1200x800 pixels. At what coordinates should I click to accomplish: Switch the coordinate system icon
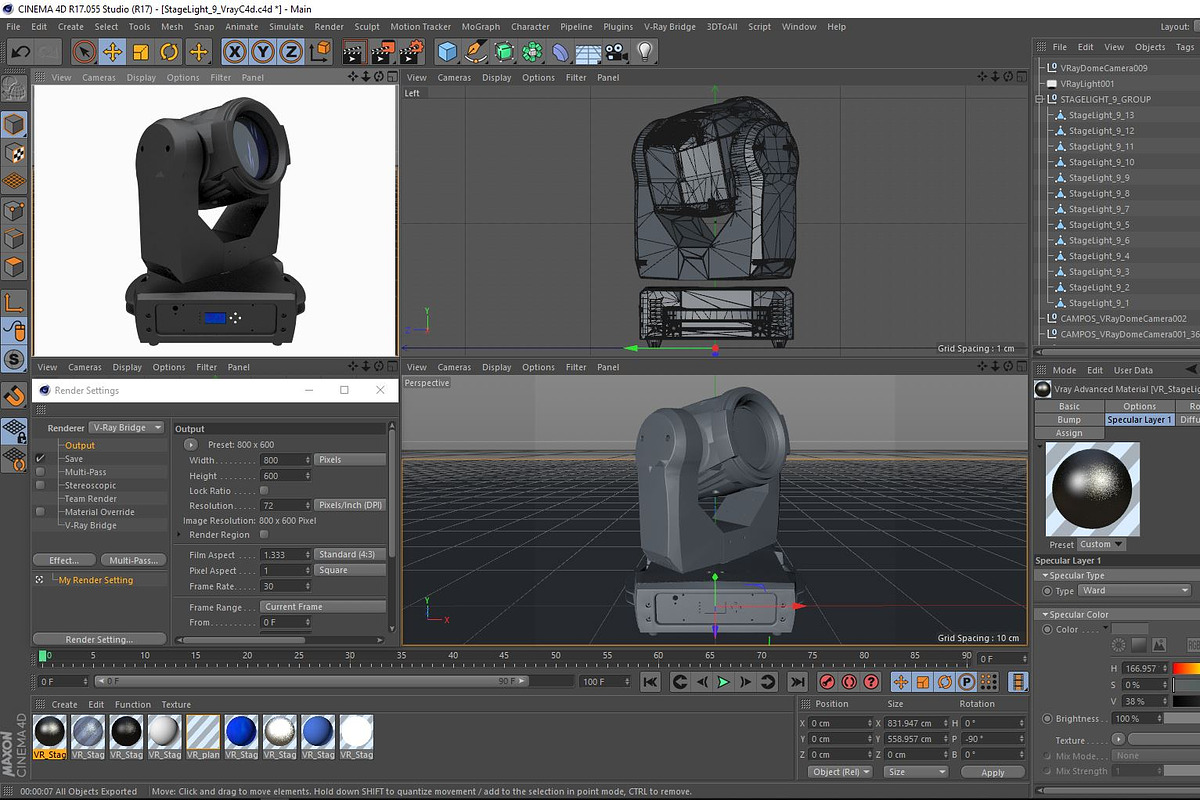(320, 52)
